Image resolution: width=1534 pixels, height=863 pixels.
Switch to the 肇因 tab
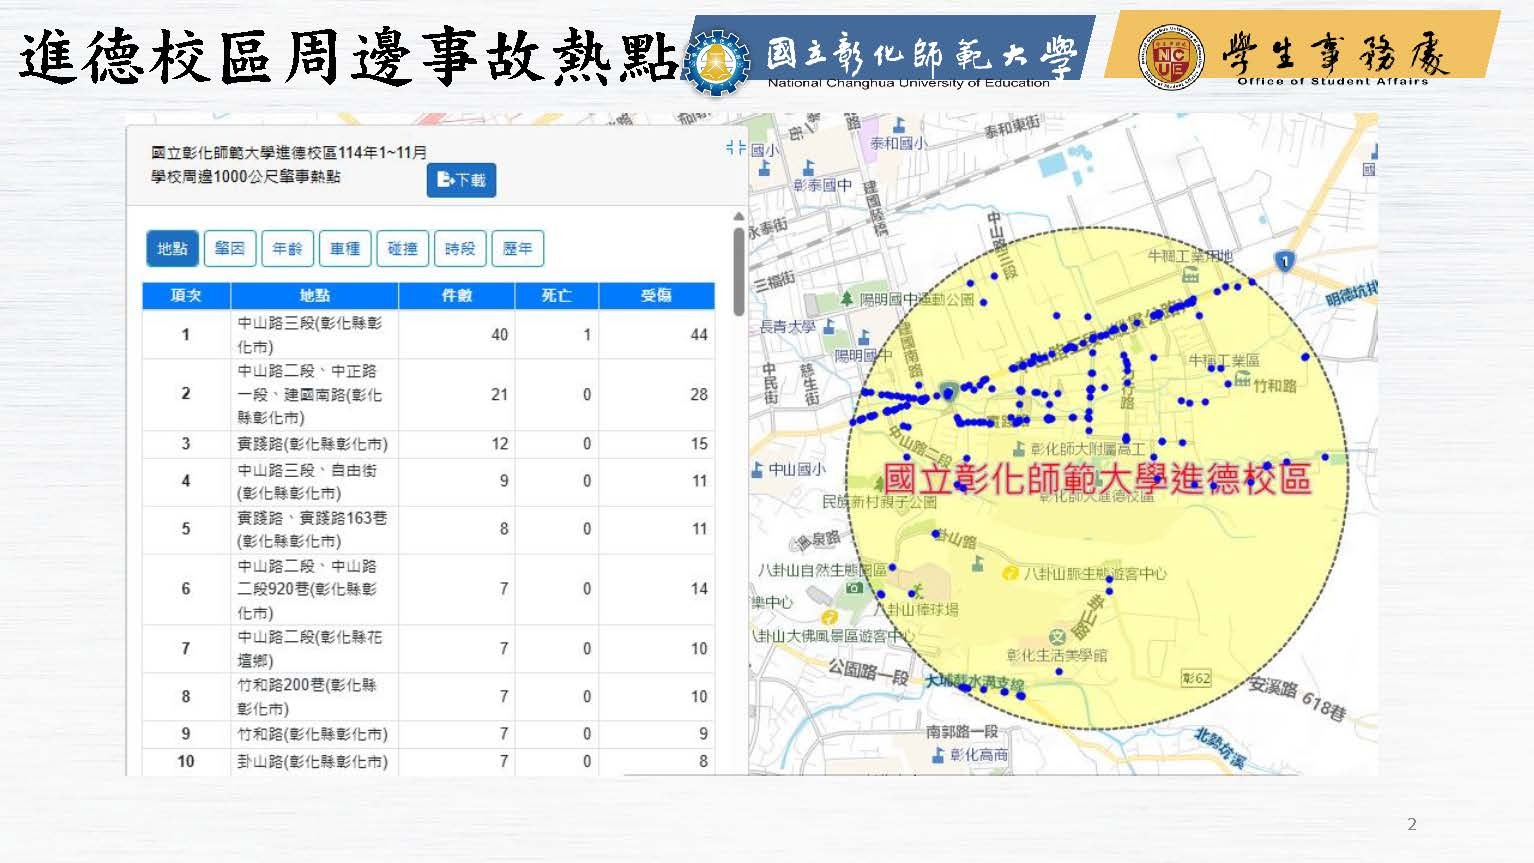click(x=230, y=248)
